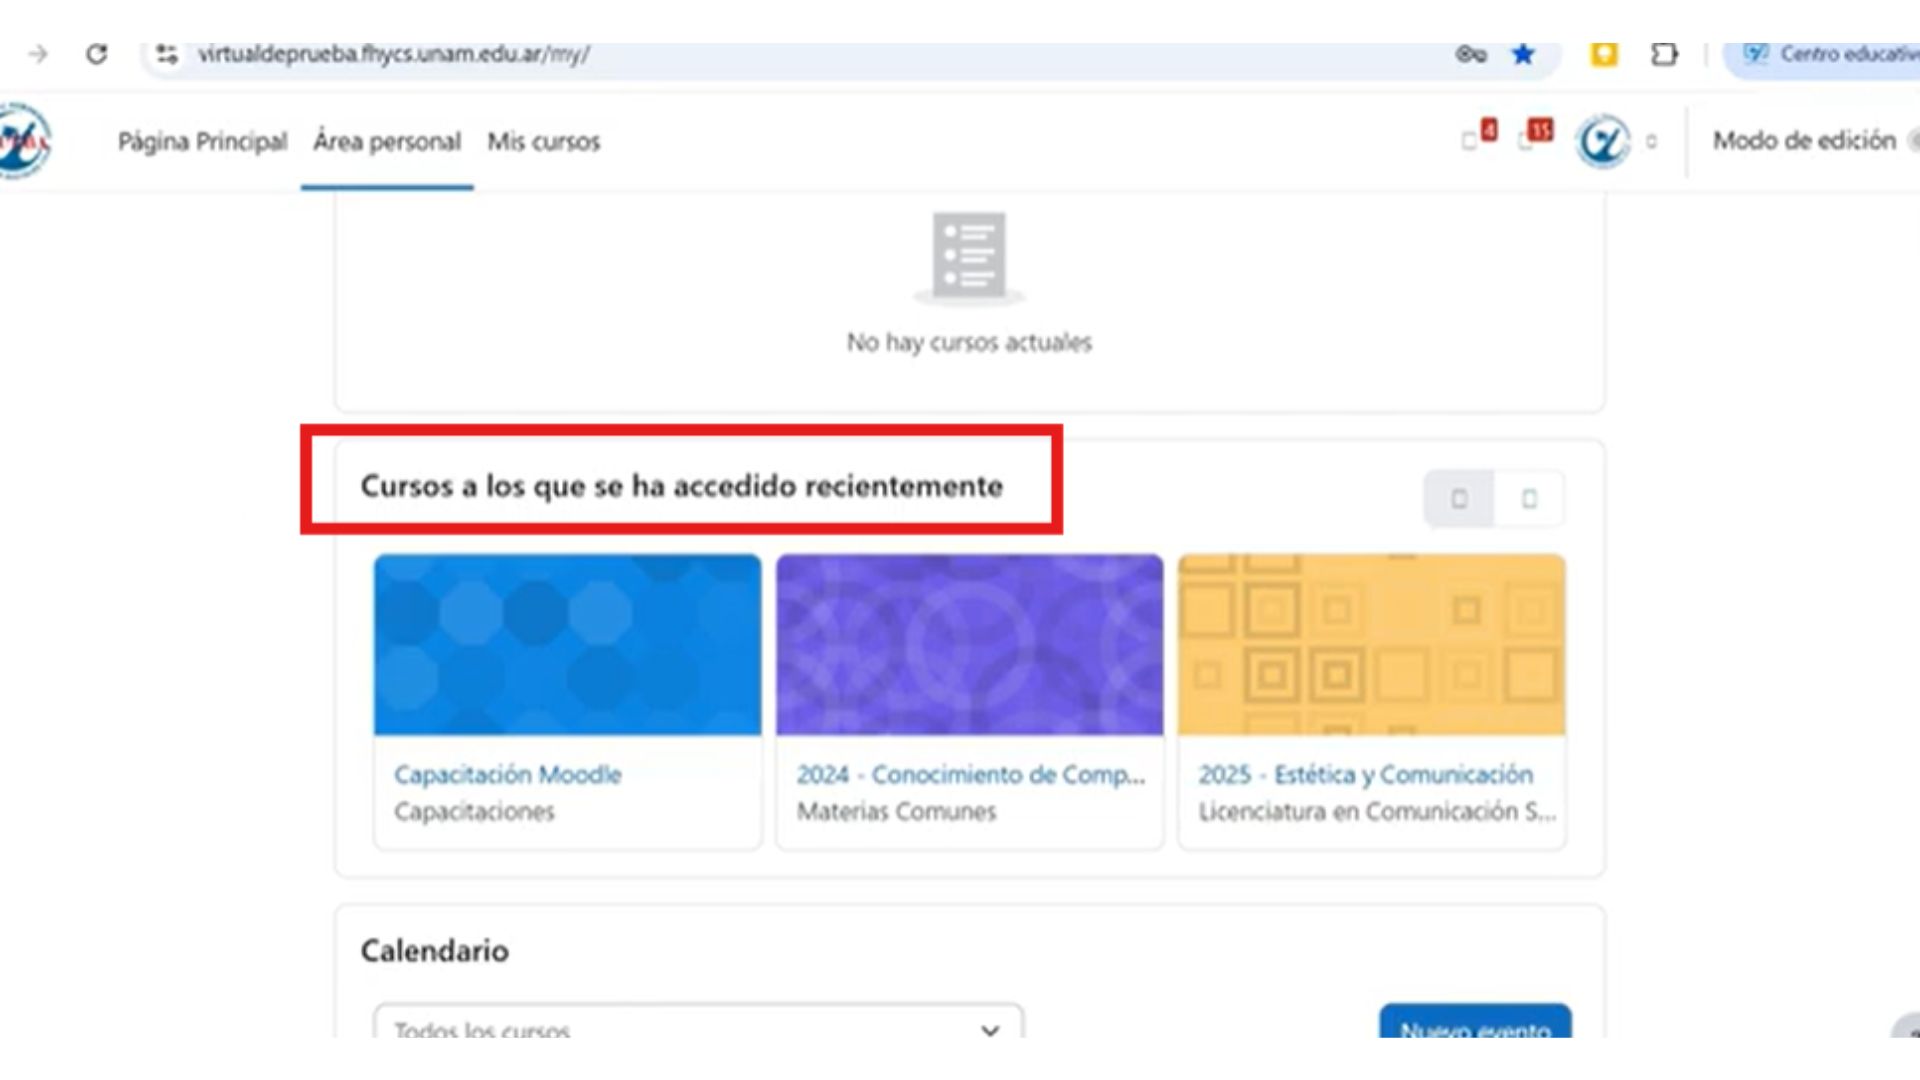
Task: Click the purple 2024 Conocimiento course thumbnail
Action: click(969, 645)
